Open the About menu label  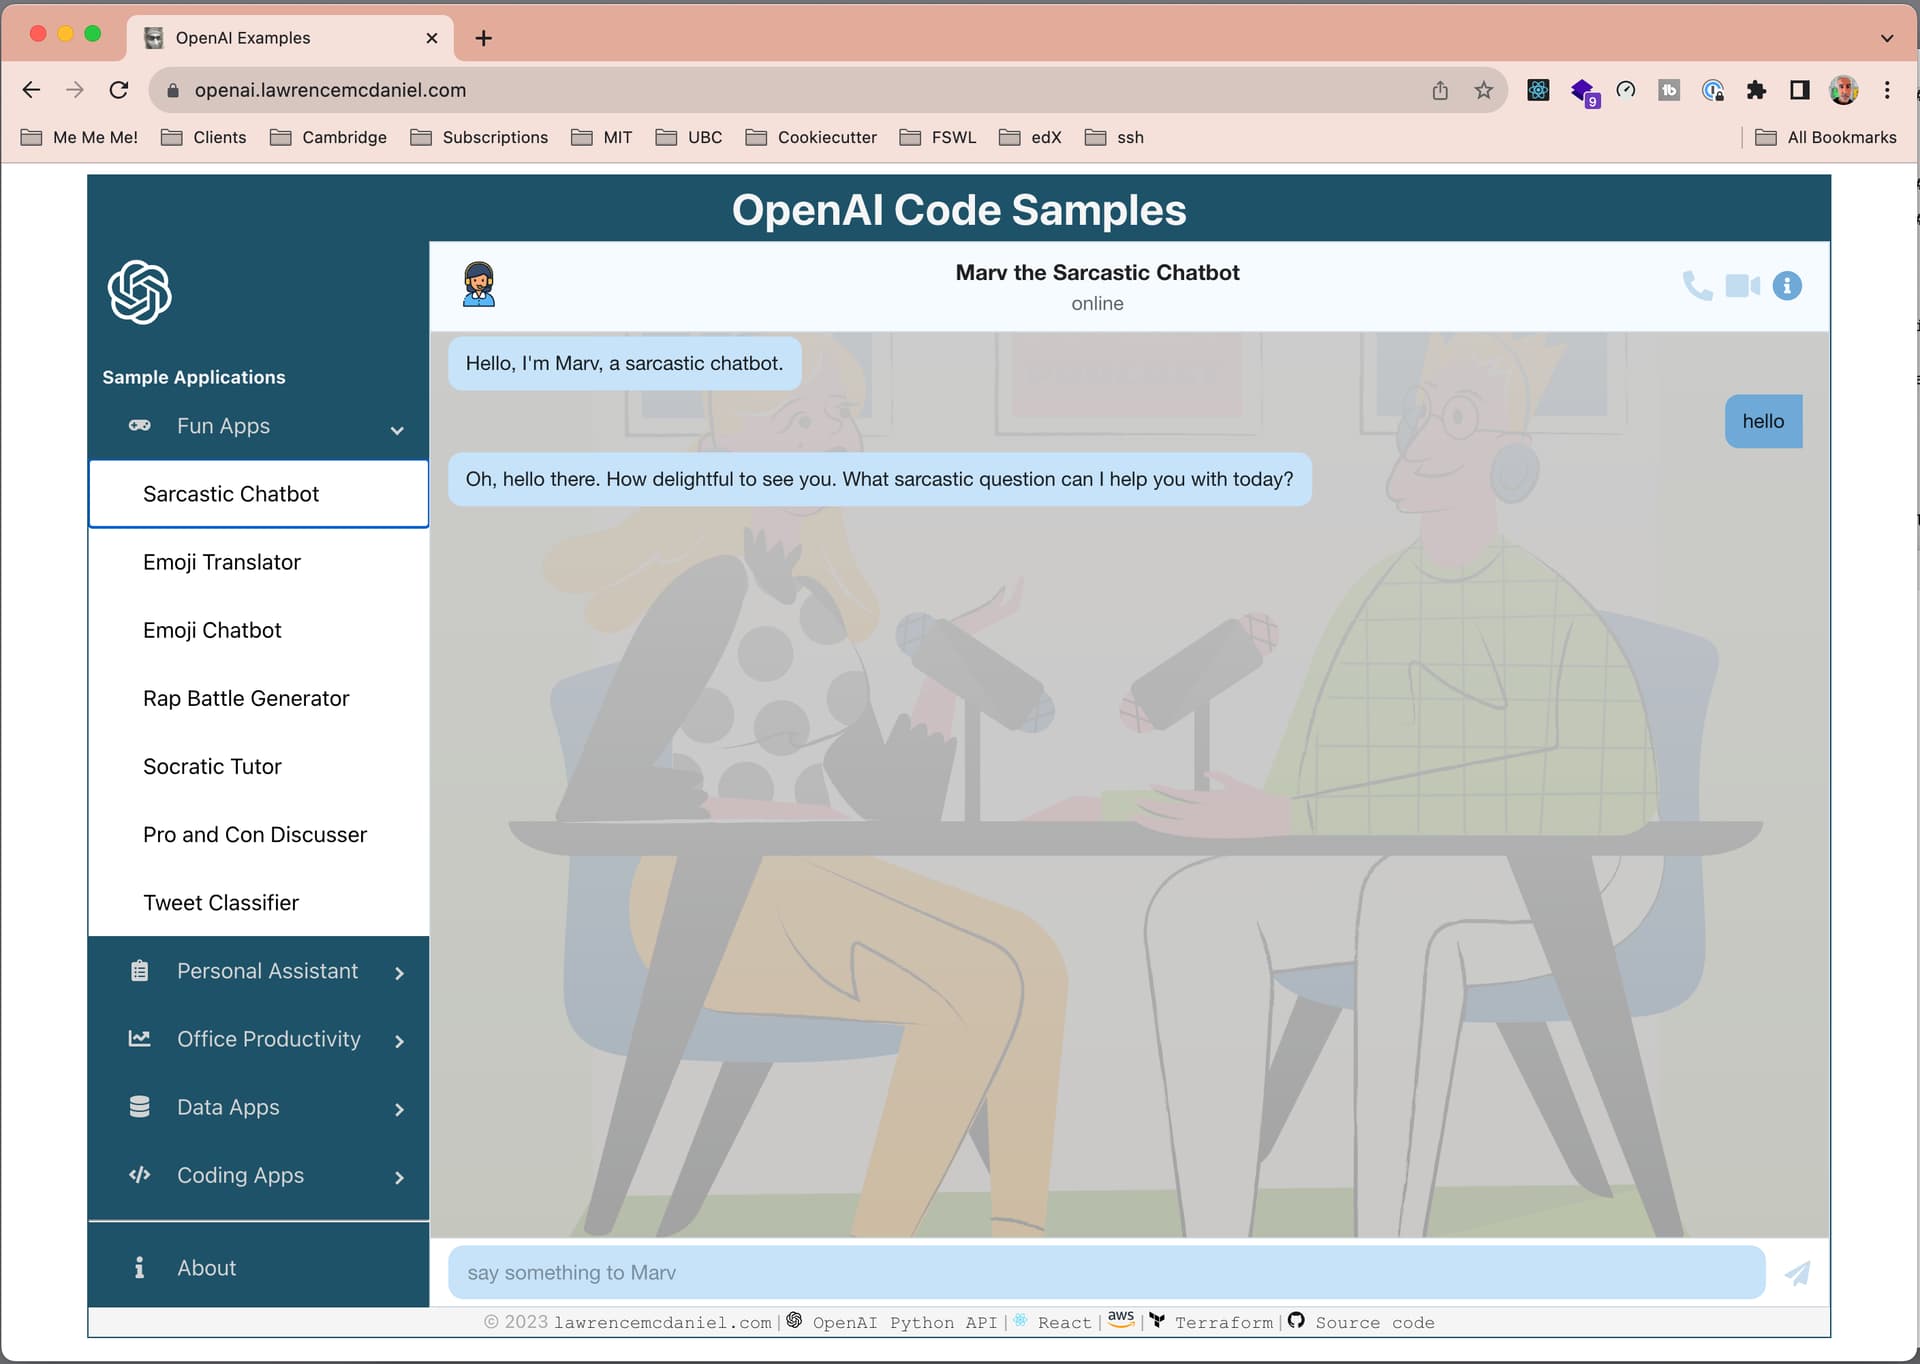tap(207, 1268)
